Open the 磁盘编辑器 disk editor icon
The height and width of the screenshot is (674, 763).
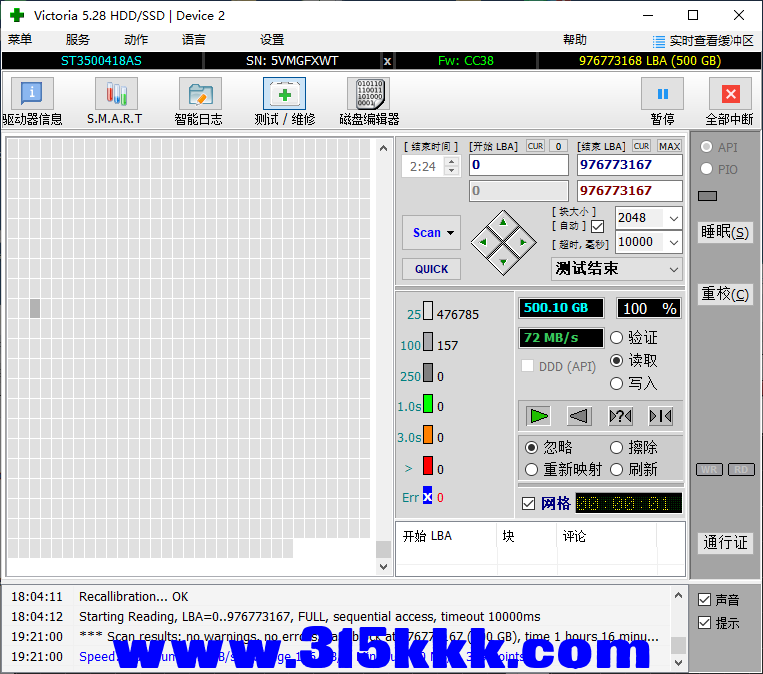pyautogui.click(x=368, y=94)
